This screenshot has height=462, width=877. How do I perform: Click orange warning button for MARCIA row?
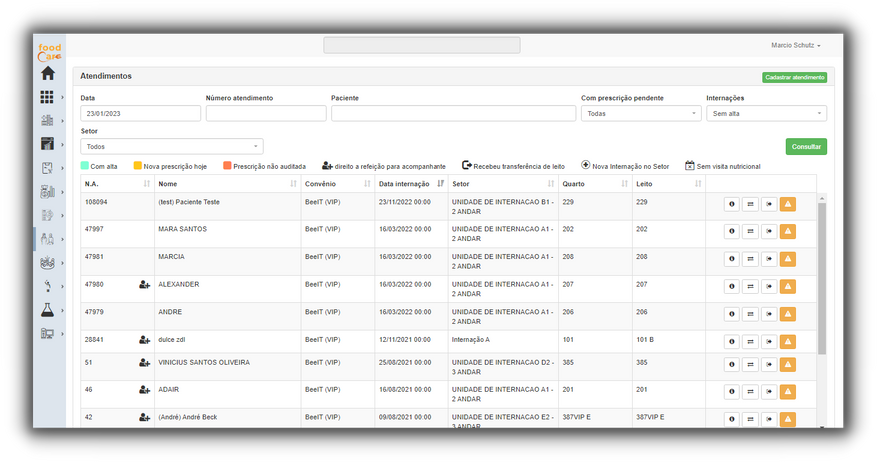click(787, 259)
